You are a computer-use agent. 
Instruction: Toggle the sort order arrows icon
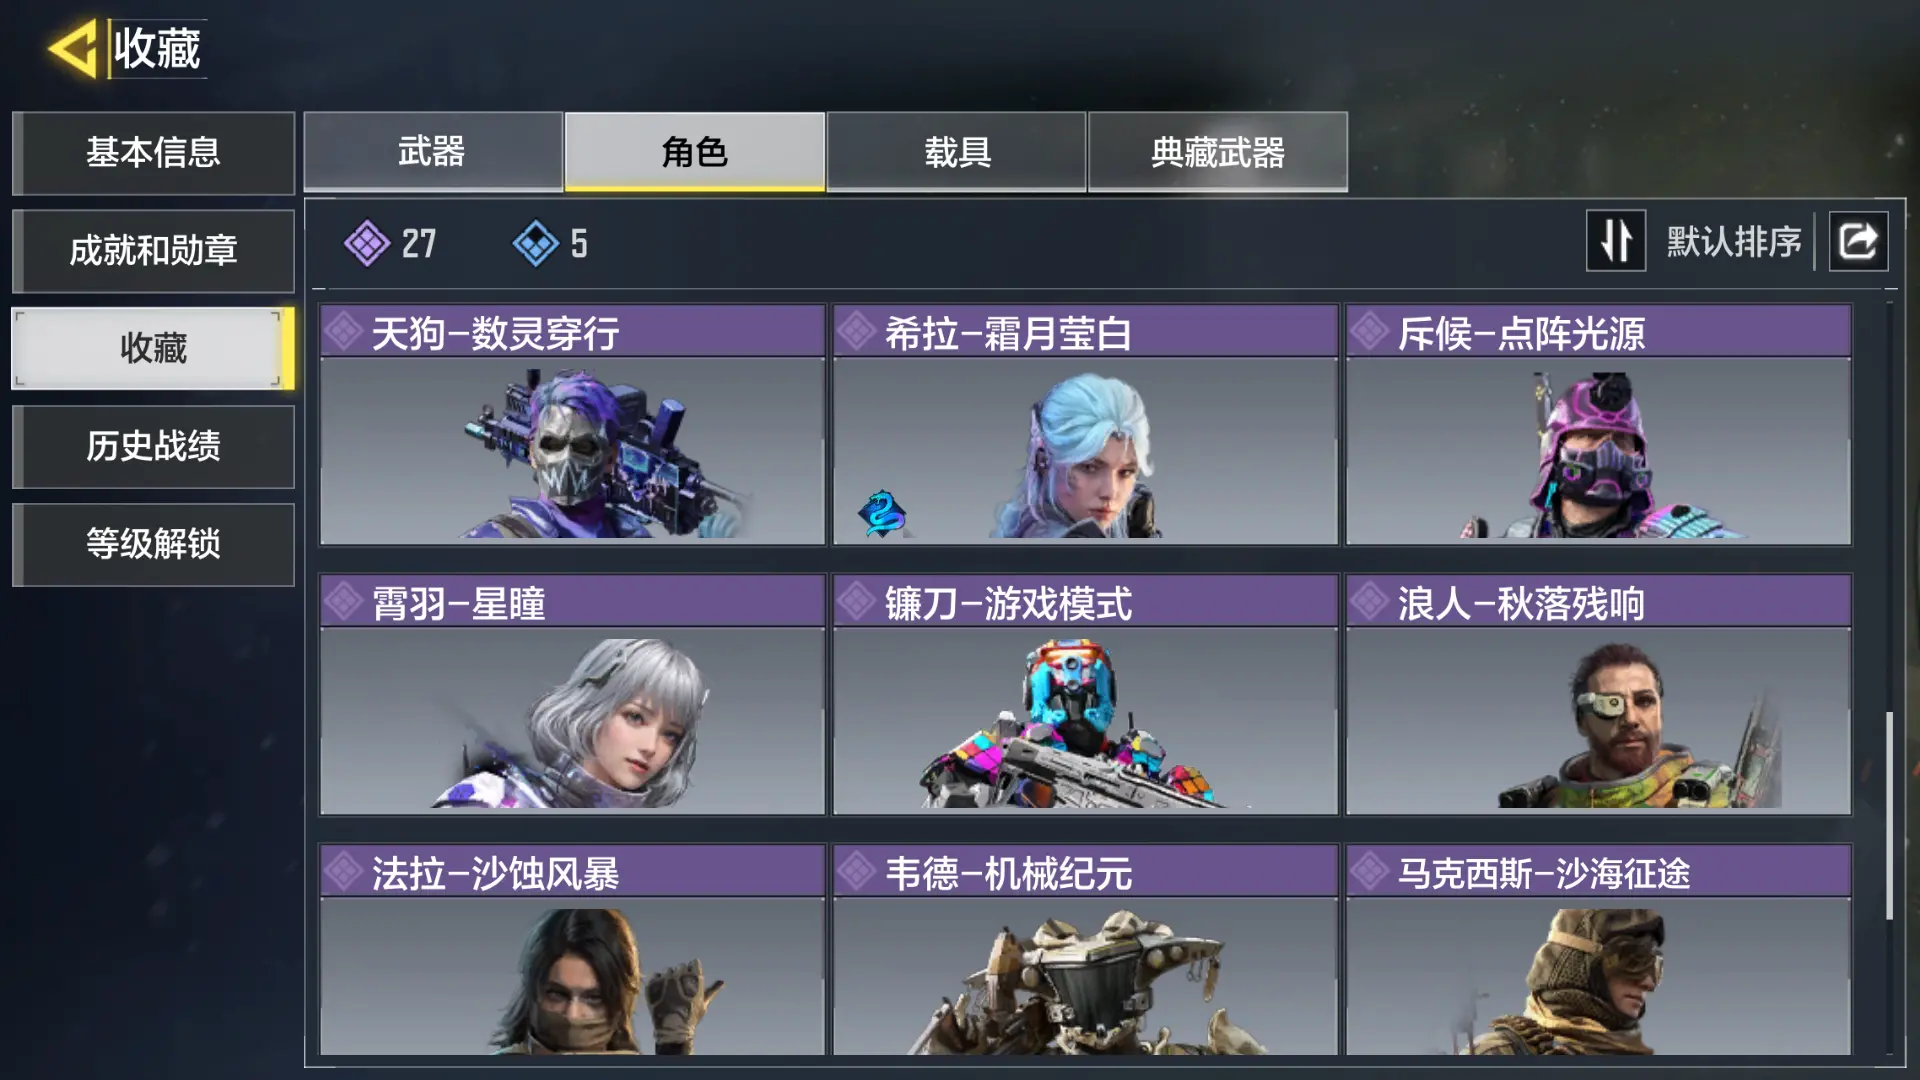[1616, 241]
